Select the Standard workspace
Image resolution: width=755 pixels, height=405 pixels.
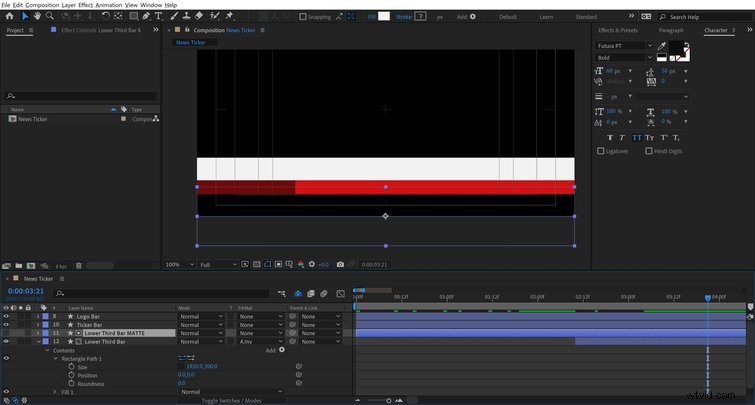[586, 17]
